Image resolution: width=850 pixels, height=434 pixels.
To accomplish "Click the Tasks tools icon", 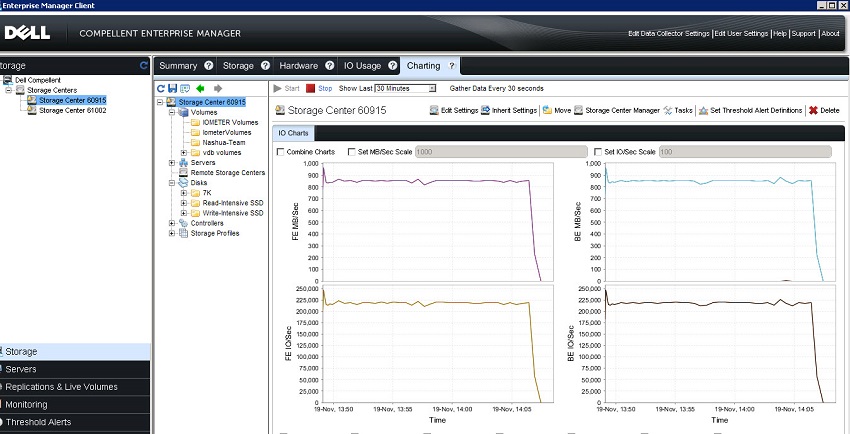I will coord(668,110).
